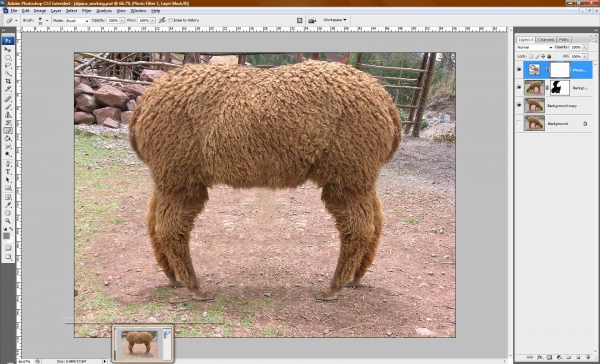Click the lock all icon in Layers panel
The image size is (600, 364).
[549, 56]
